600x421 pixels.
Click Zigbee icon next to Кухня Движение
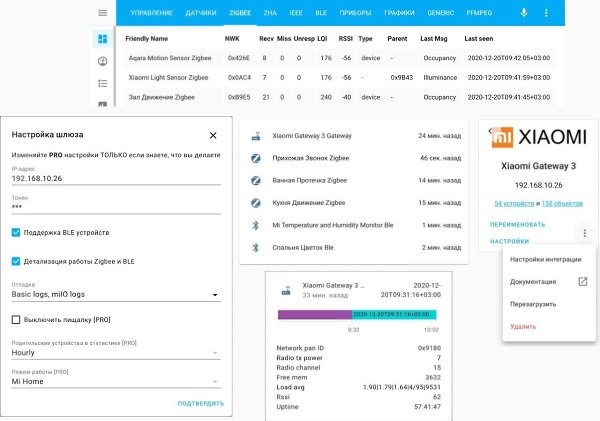(256, 202)
